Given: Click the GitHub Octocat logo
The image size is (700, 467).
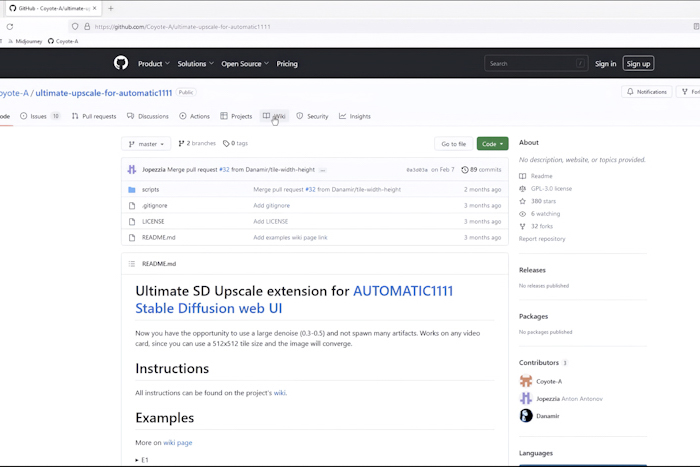Looking at the screenshot, I should [121, 63].
